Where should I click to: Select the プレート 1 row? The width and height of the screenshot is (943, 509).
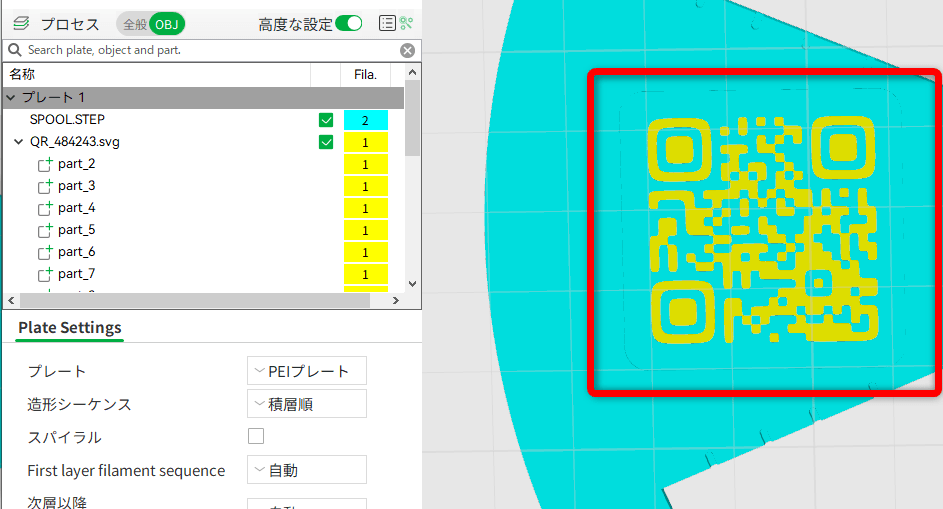pyautogui.click(x=203, y=97)
